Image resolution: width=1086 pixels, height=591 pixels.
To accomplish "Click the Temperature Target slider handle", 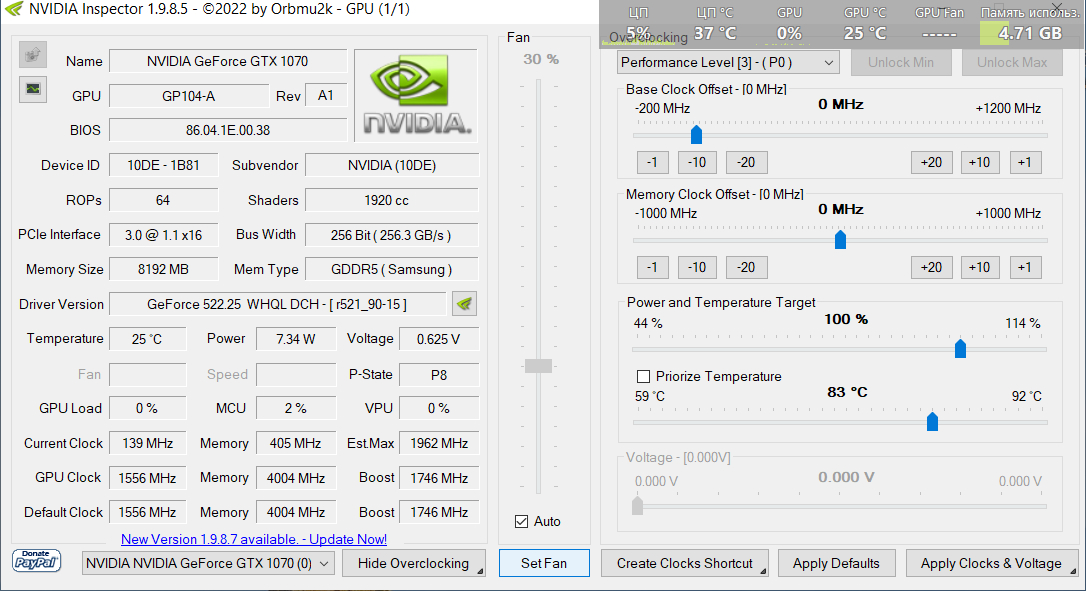I will [932, 421].
